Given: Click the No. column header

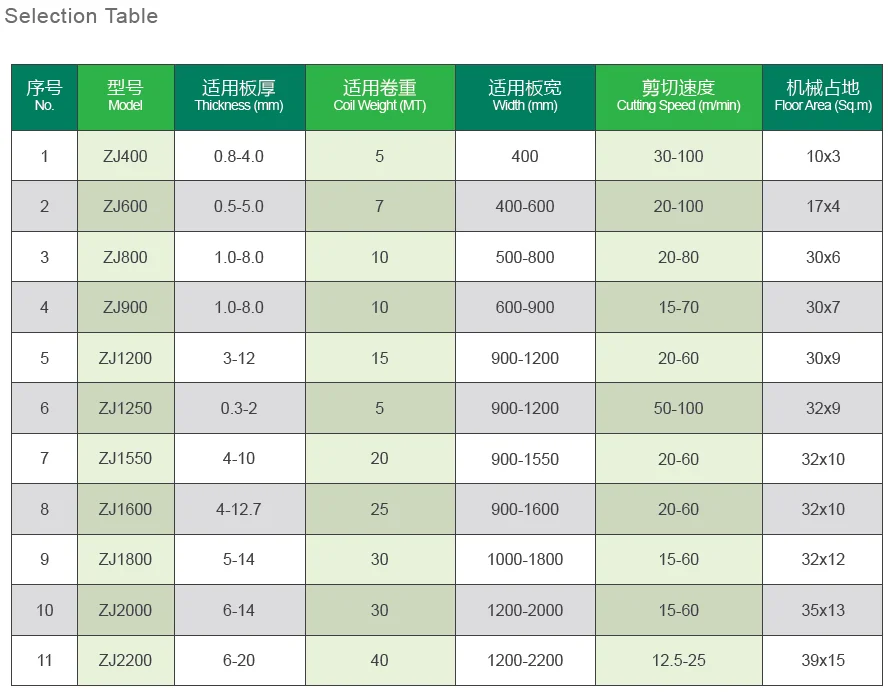Looking at the screenshot, I should pyautogui.click(x=44, y=96).
